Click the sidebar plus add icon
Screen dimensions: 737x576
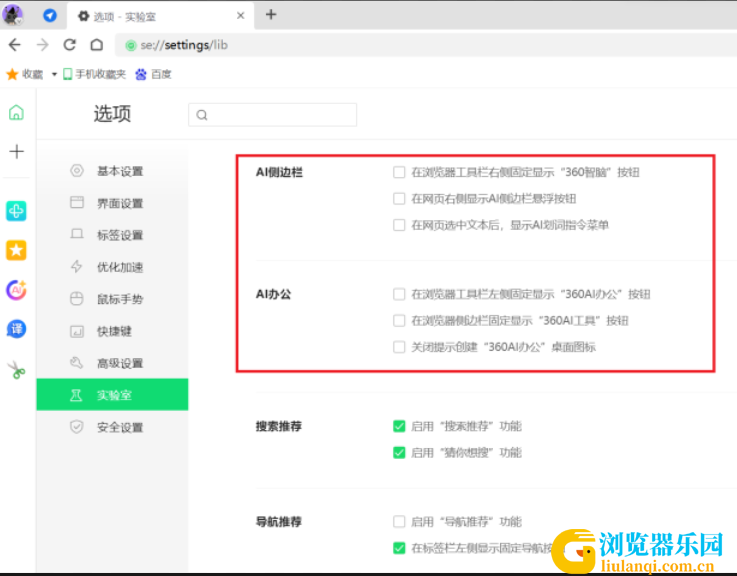click(16, 151)
